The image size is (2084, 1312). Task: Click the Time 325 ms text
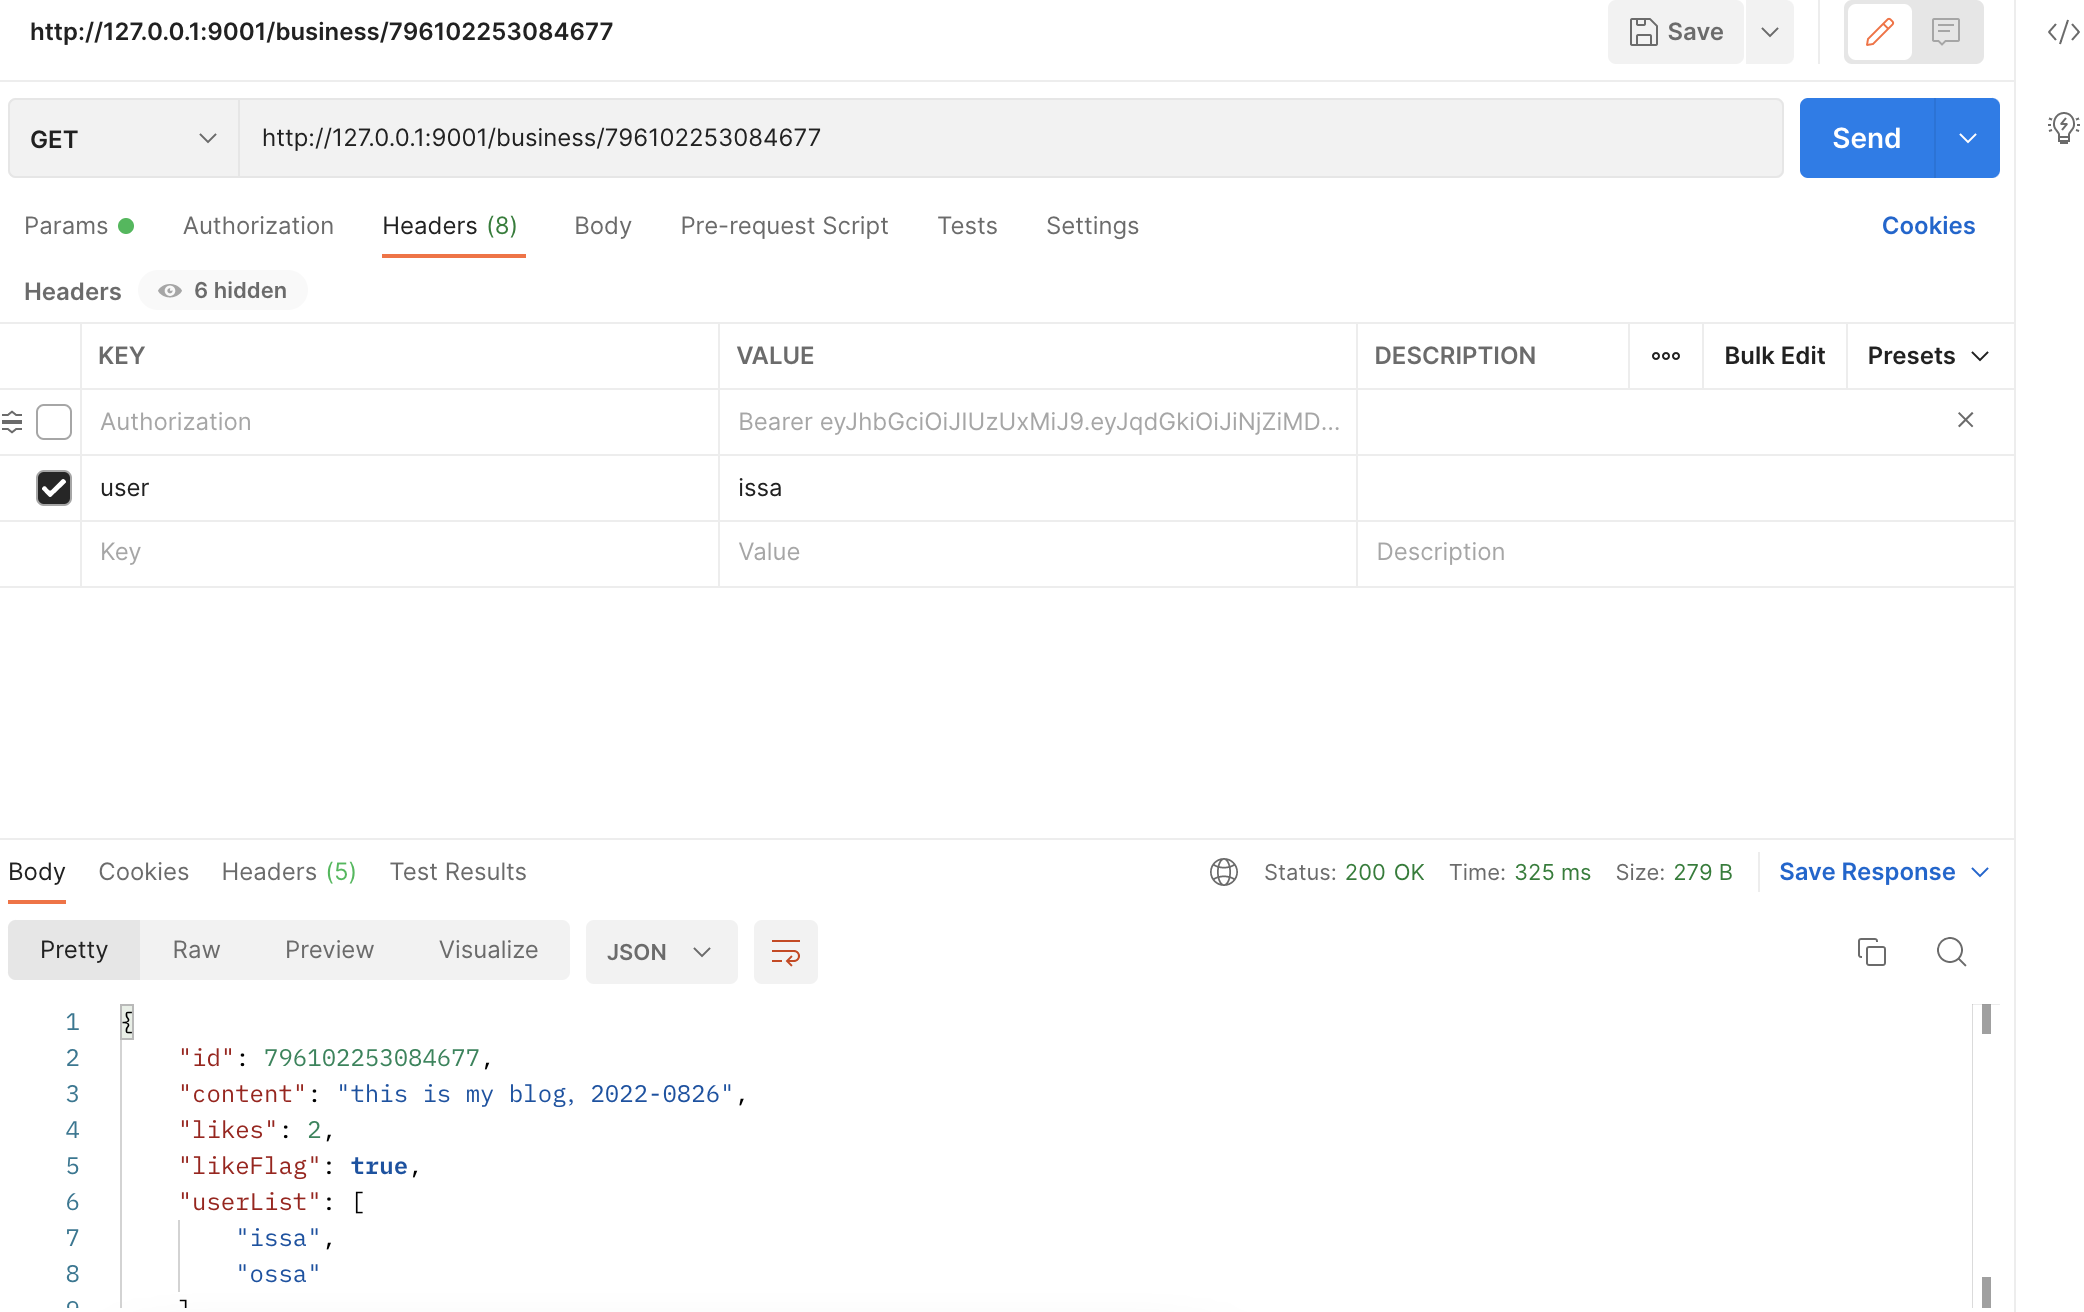tap(1520, 872)
